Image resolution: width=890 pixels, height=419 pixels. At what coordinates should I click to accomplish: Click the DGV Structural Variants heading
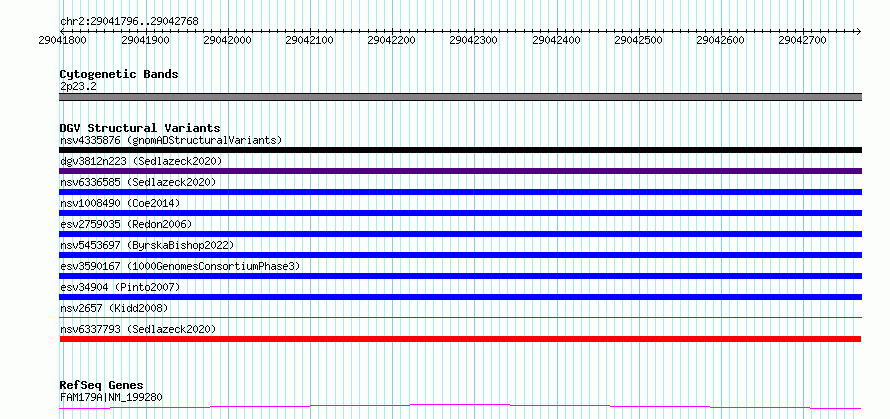click(140, 128)
